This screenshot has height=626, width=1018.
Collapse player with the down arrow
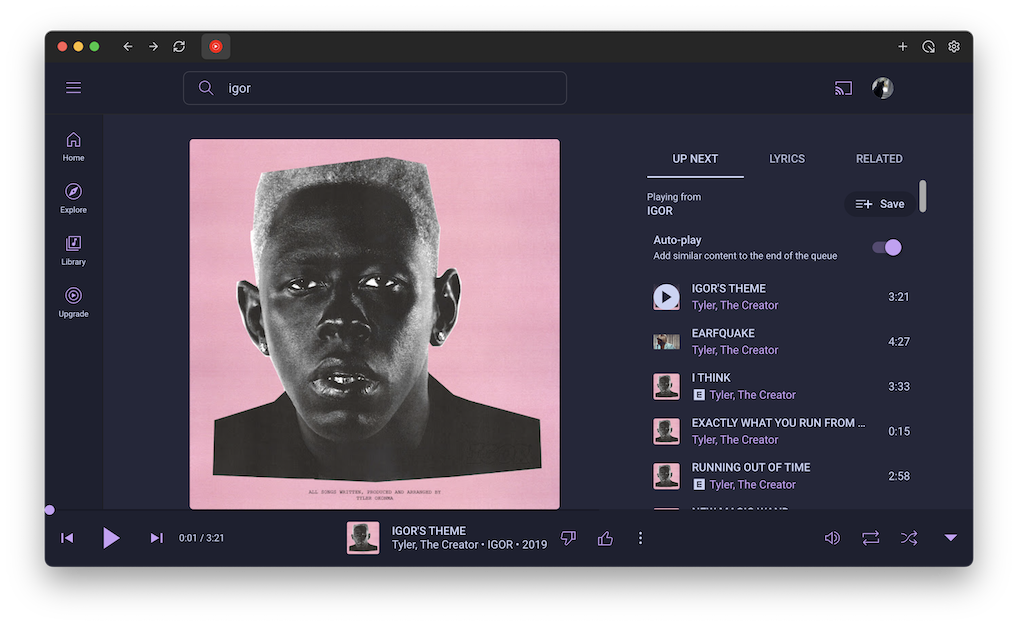pyautogui.click(x=951, y=538)
